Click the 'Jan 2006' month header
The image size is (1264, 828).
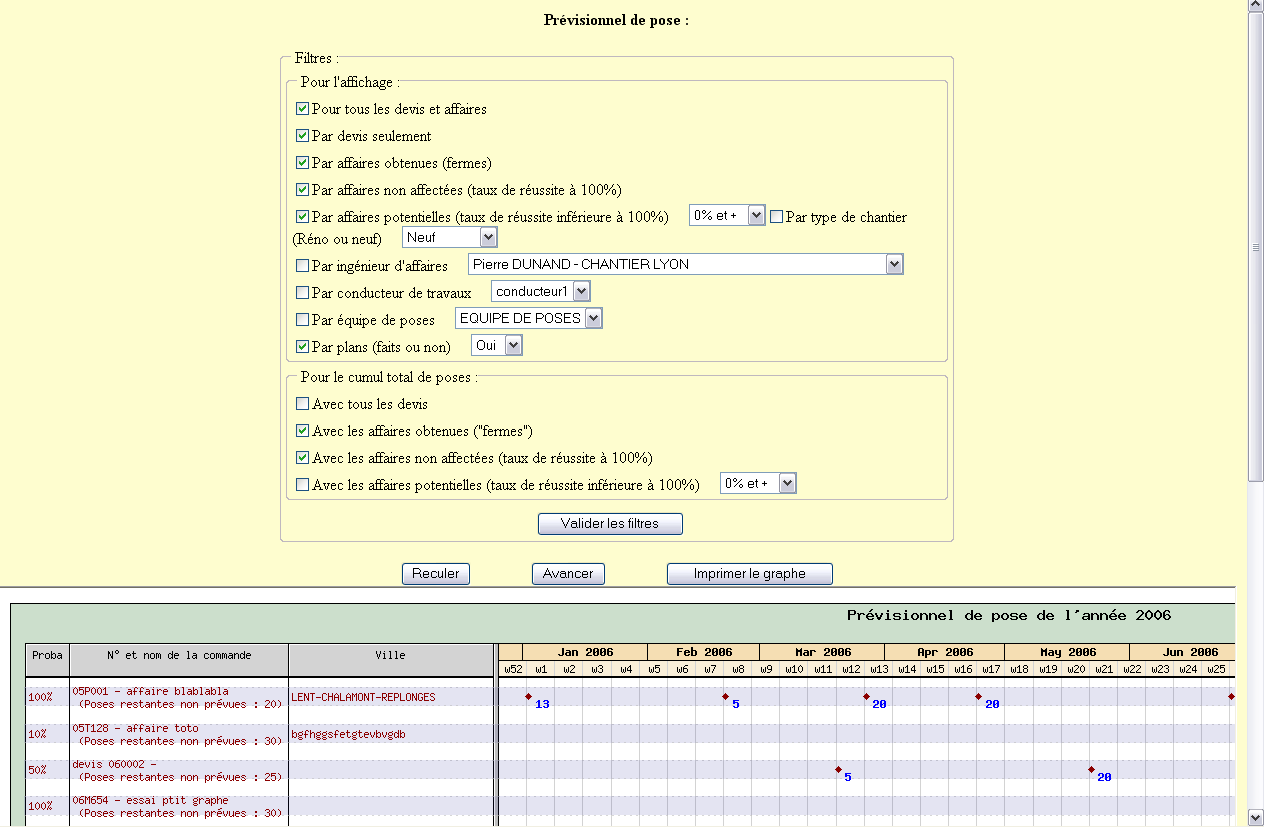tap(585, 652)
